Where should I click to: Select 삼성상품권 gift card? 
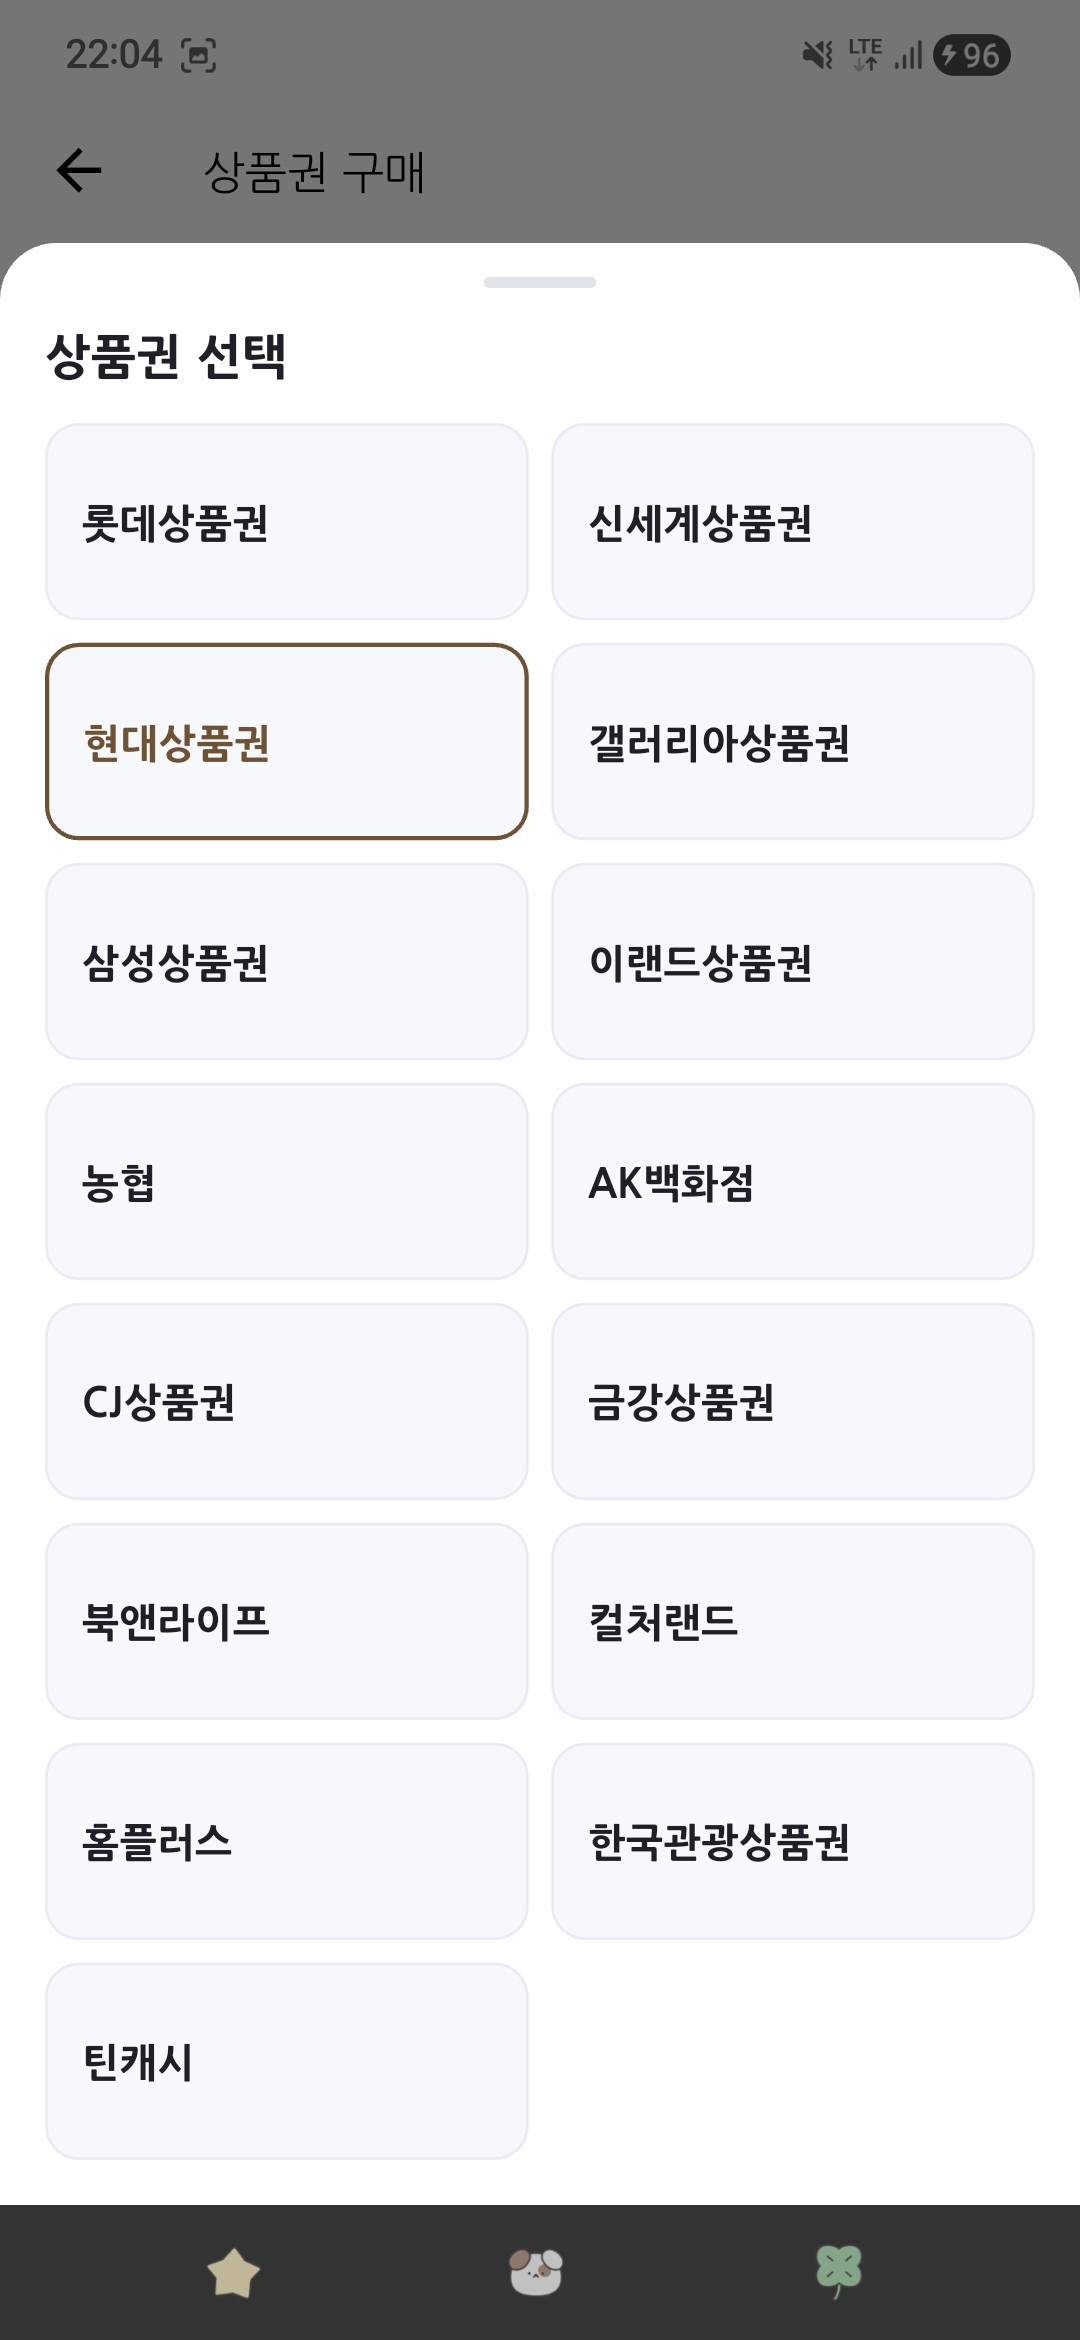286,962
